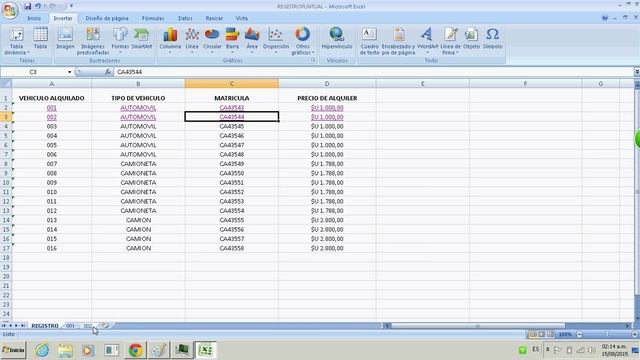Open the Datos ribbon tab
Screen dimensions: 640x360
185,18
